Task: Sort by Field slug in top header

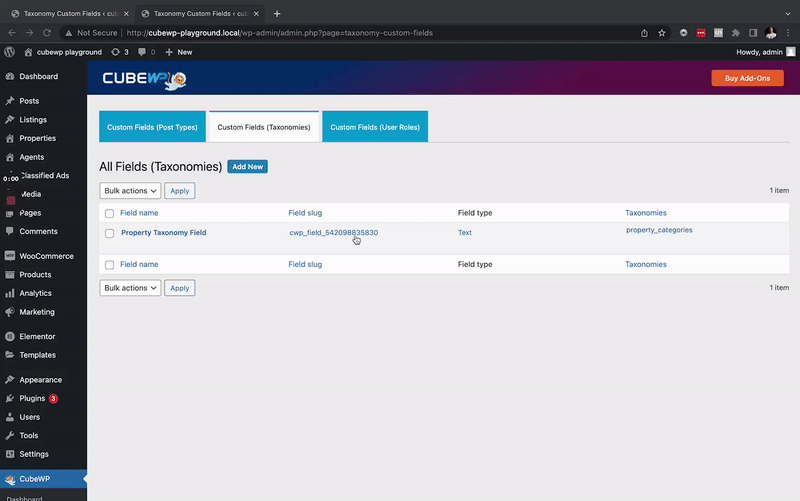Action: tap(305, 213)
